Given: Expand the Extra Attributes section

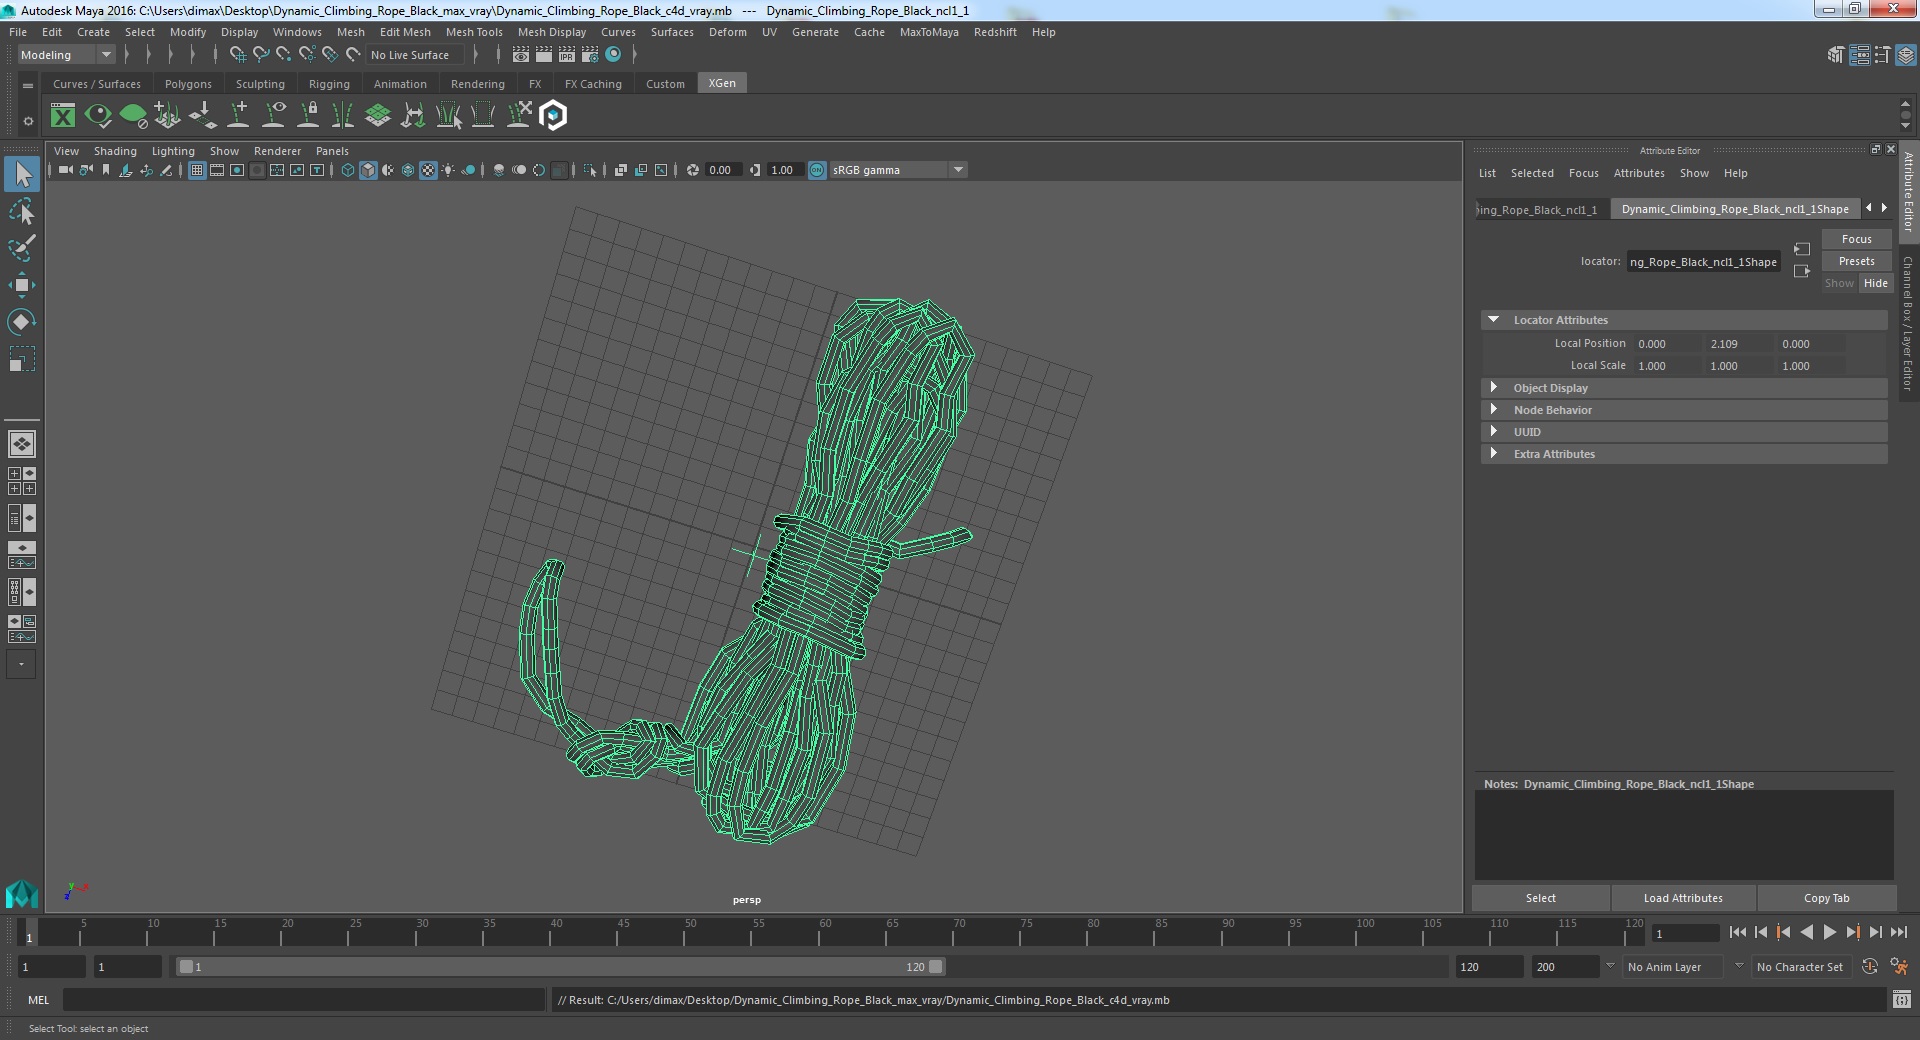Looking at the screenshot, I should (1493, 454).
